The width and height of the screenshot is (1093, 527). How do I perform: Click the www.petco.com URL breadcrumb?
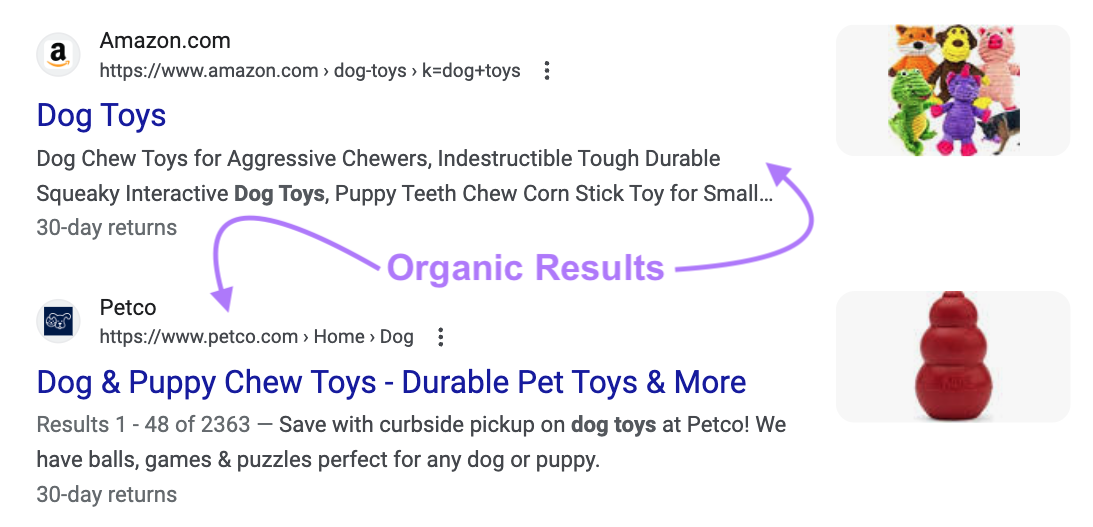[x=199, y=337]
